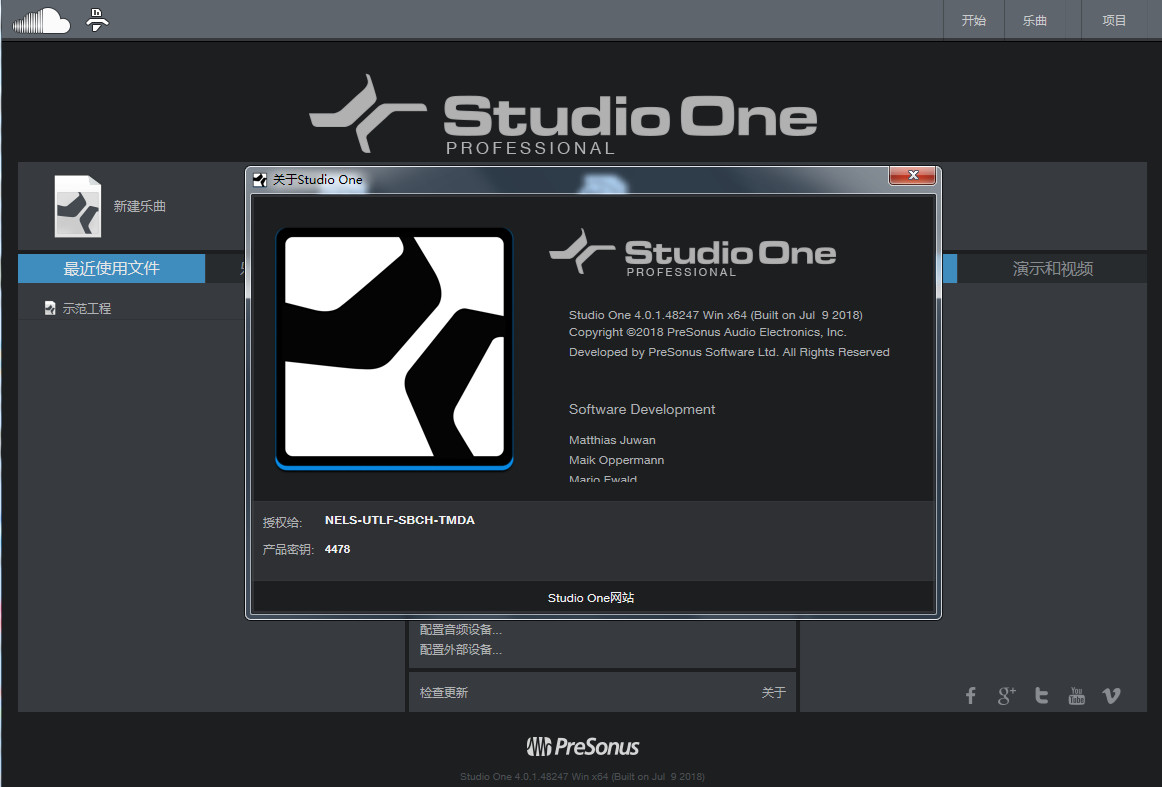Open the Twitter social icon

click(1041, 696)
